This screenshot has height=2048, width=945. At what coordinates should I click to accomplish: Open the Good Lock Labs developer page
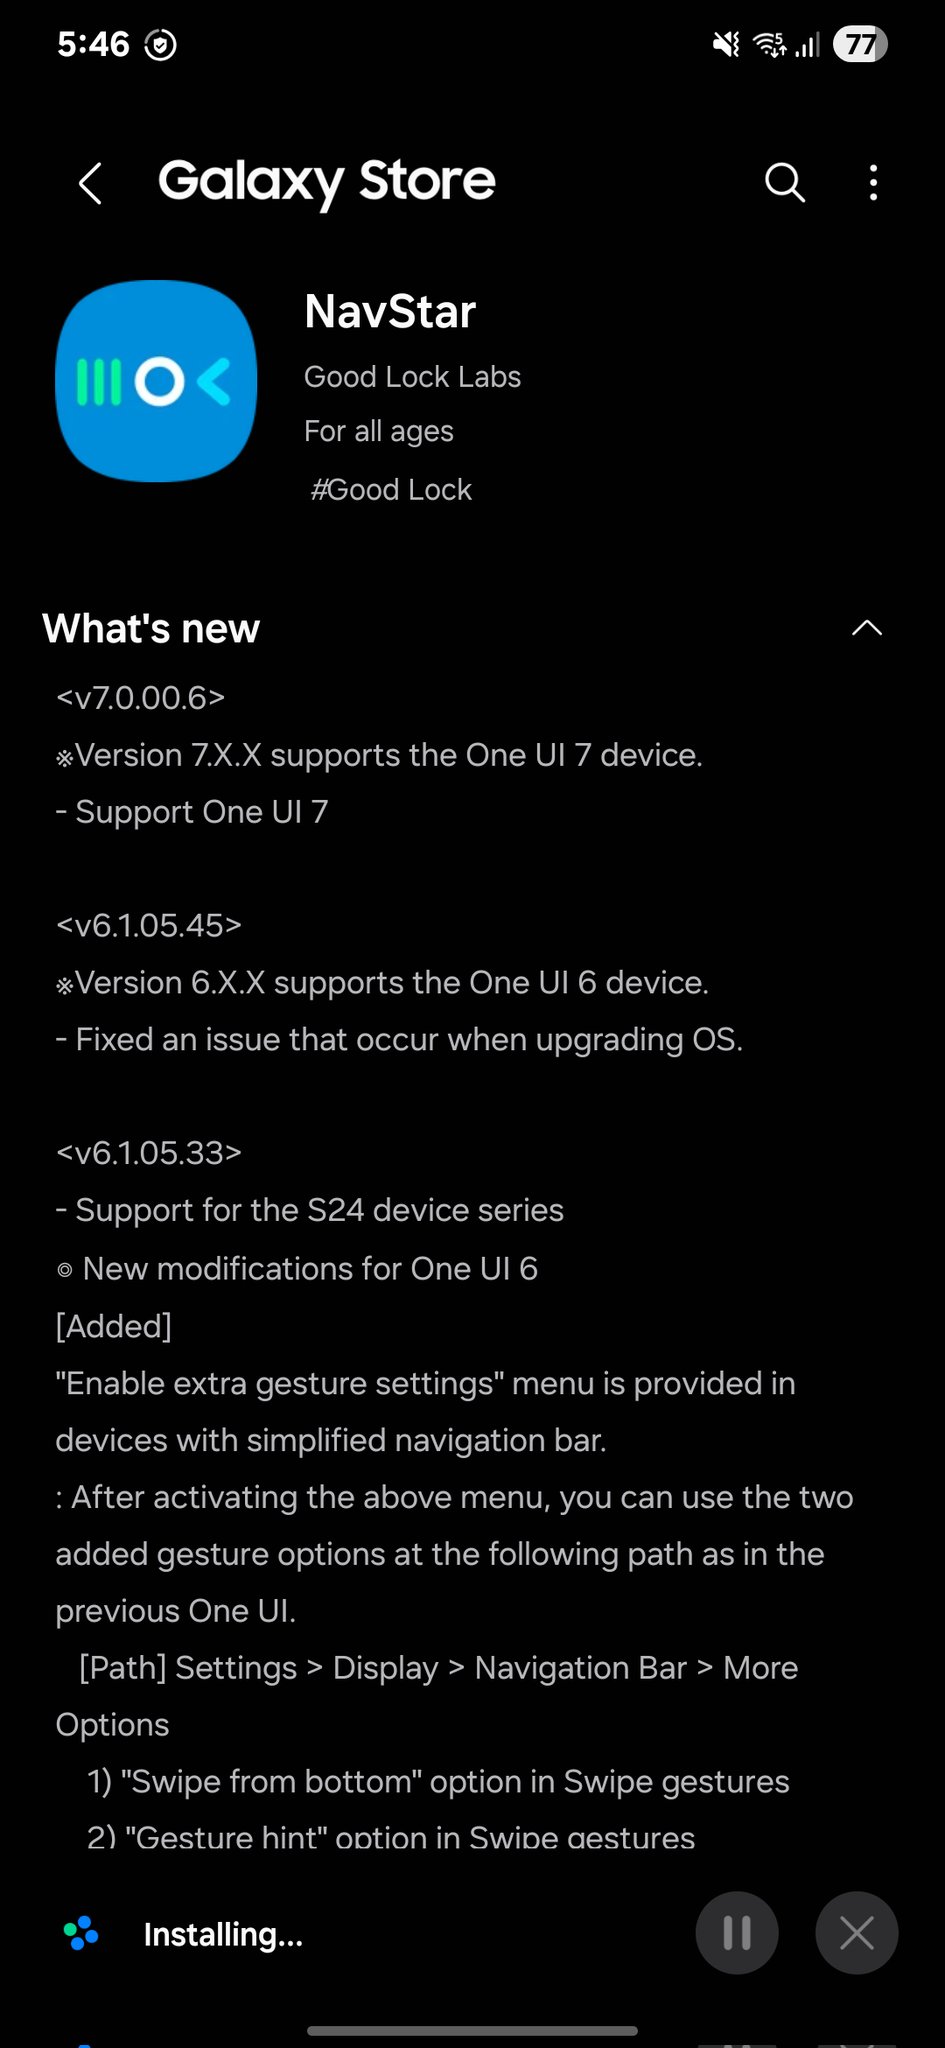(x=412, y=377)
